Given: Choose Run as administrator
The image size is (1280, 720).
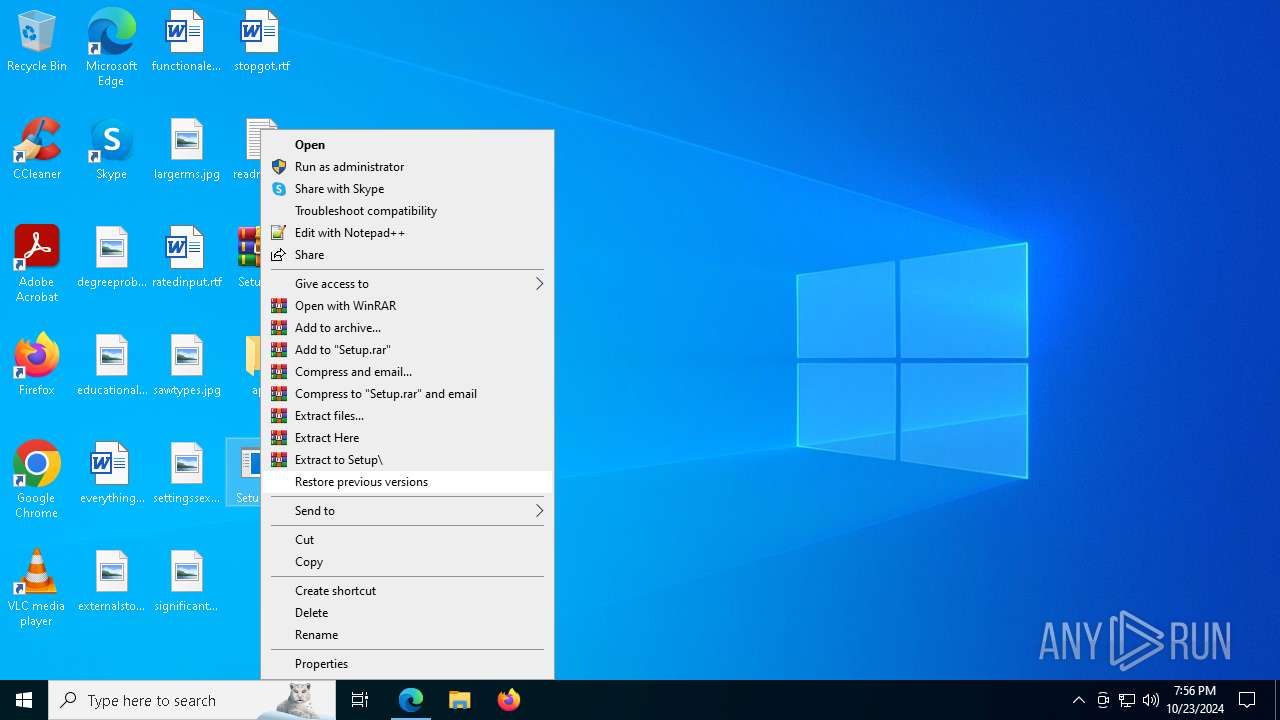Looking at the screenshot, I should [408, 167].
